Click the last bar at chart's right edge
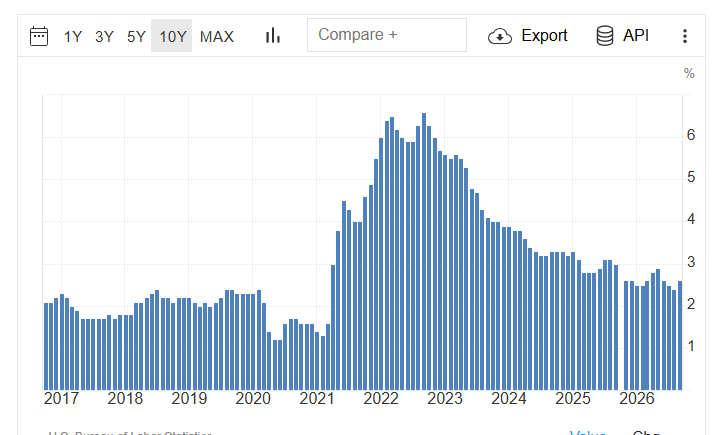This screenshot has height=435, width=724. click(680, 336)
